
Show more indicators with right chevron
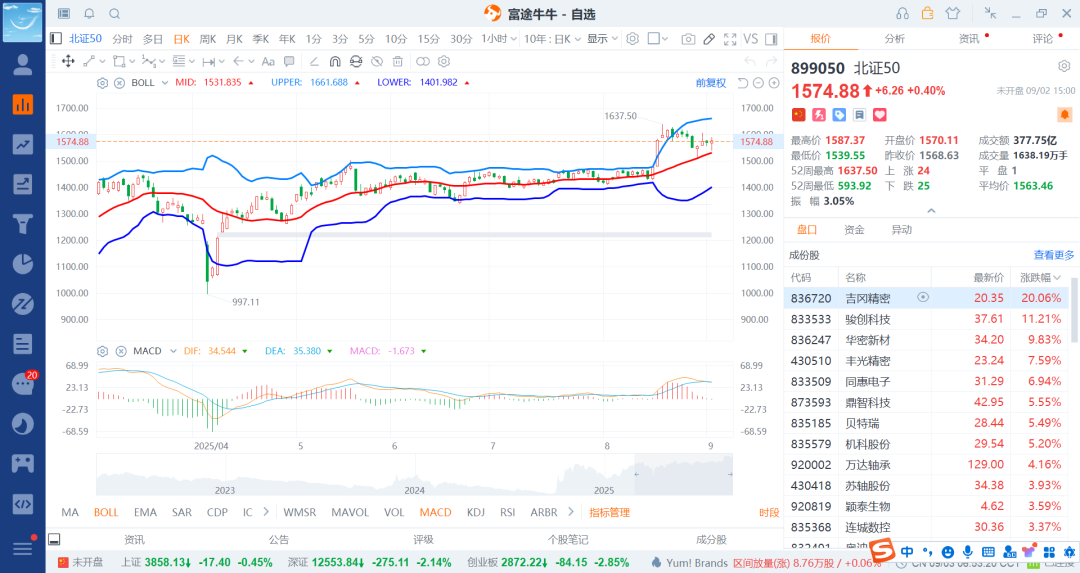coord(570,512)
